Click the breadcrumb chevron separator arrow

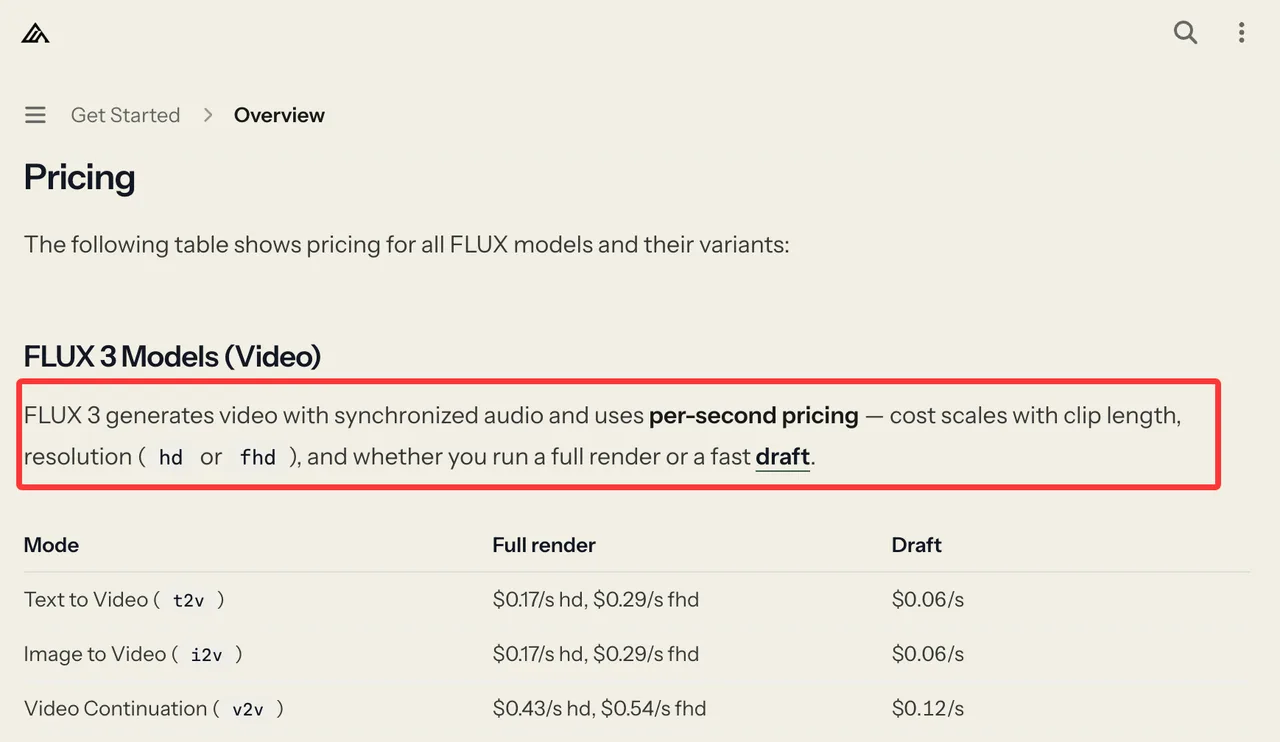[208, 115]
